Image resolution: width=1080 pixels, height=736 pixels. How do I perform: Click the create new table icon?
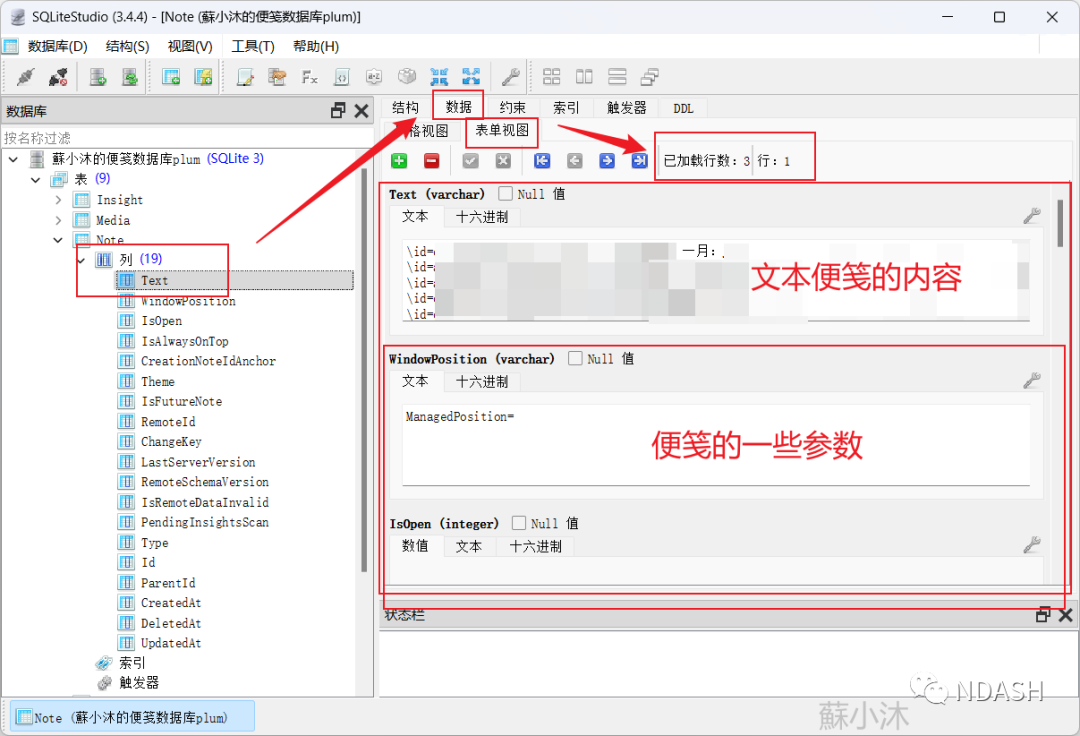click(171, 76)
